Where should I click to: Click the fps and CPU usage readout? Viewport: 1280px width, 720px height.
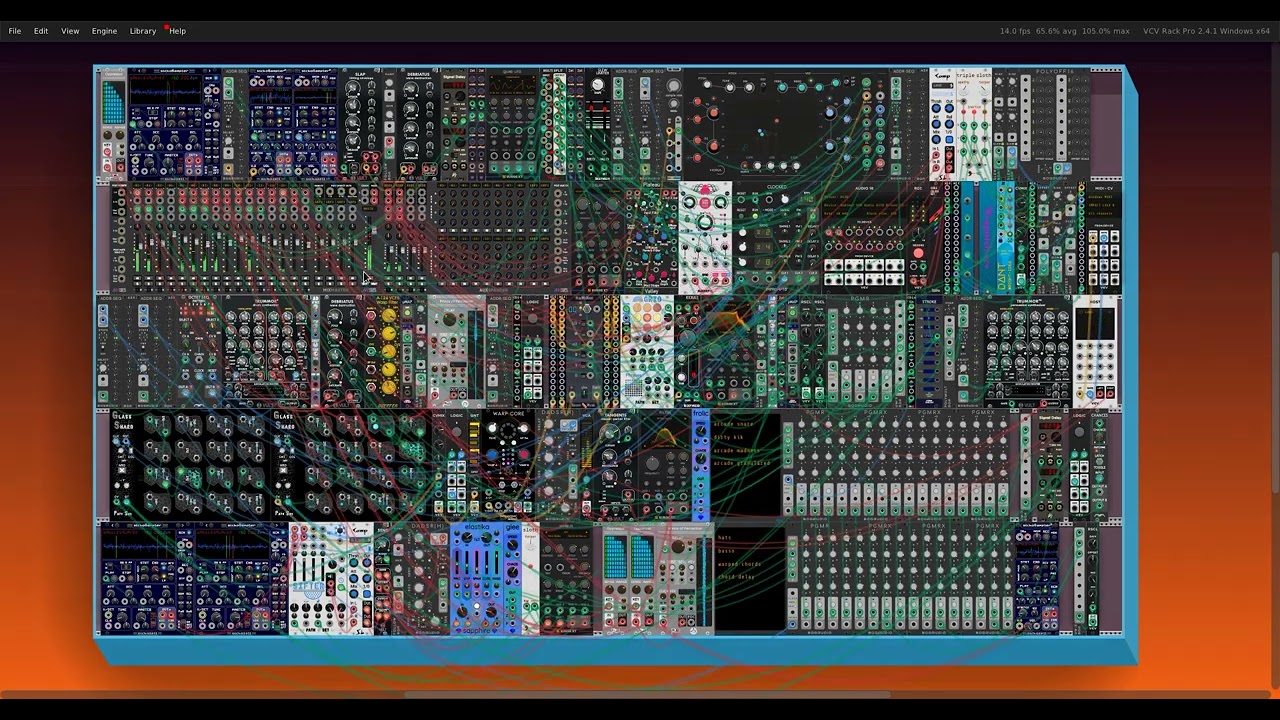pos(1064,31)
